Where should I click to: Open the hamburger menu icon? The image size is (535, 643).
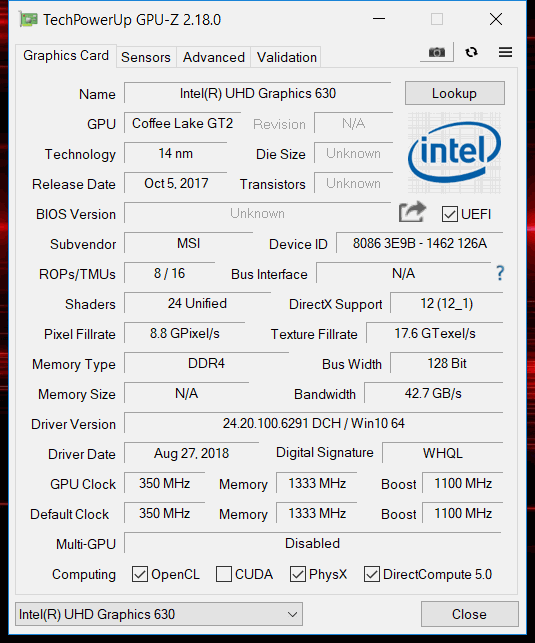[x=505, y=52]
